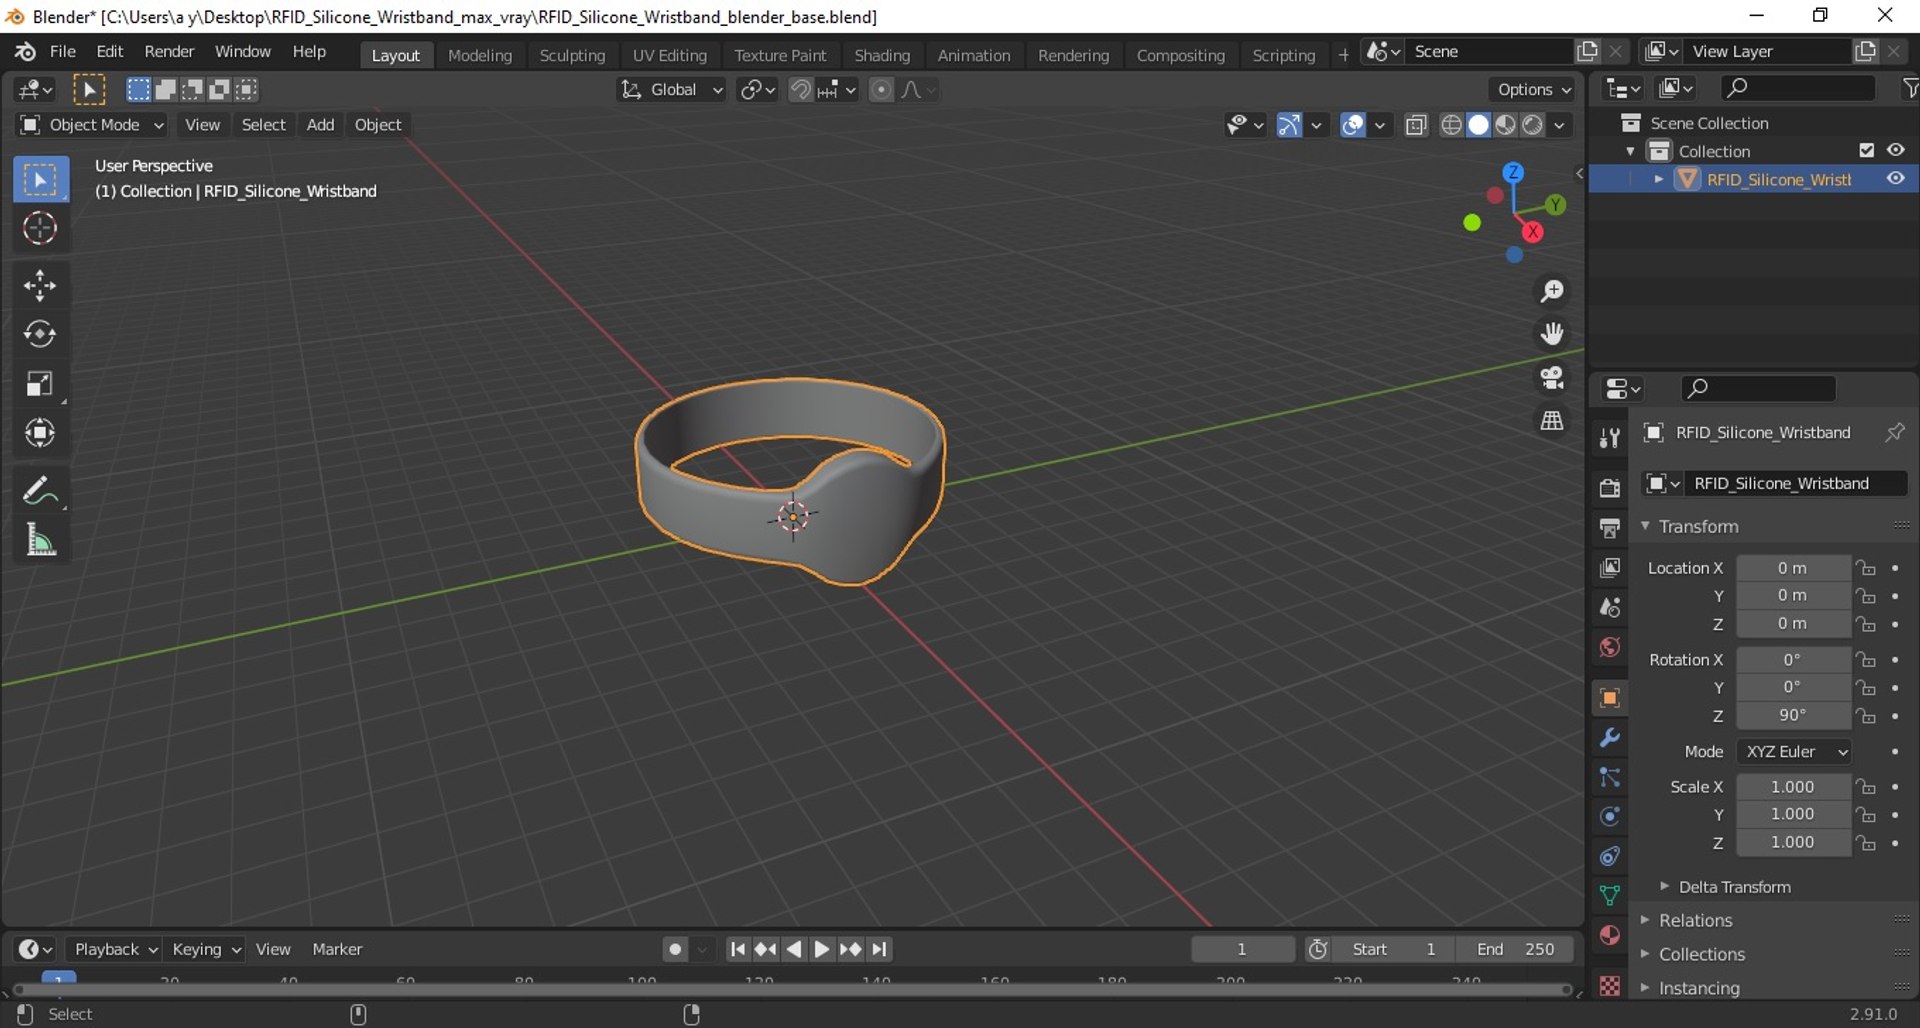The height and width of the screenshot is (1028, 1920).
Task: Open the View Layer properties tab
Action: pyautogui.click(x=1609, y=568)
